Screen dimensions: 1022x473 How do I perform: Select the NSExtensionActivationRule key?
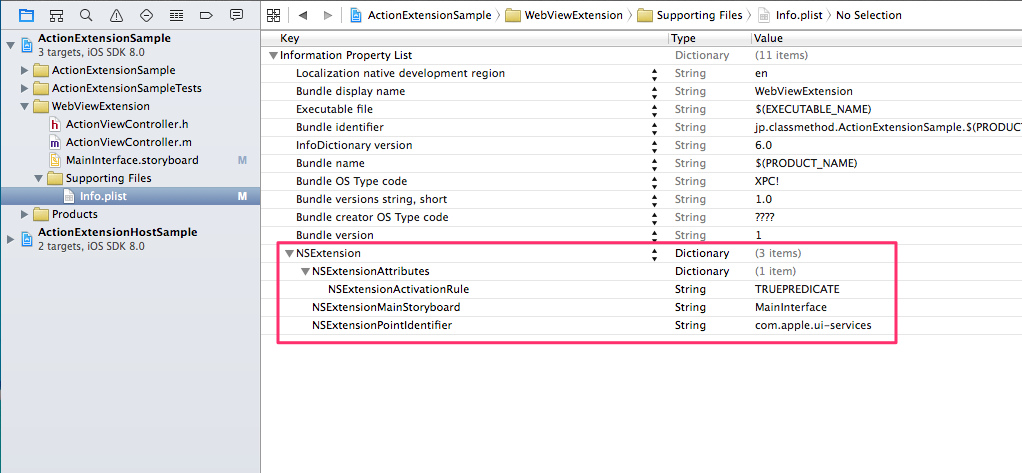coord(398,289)
